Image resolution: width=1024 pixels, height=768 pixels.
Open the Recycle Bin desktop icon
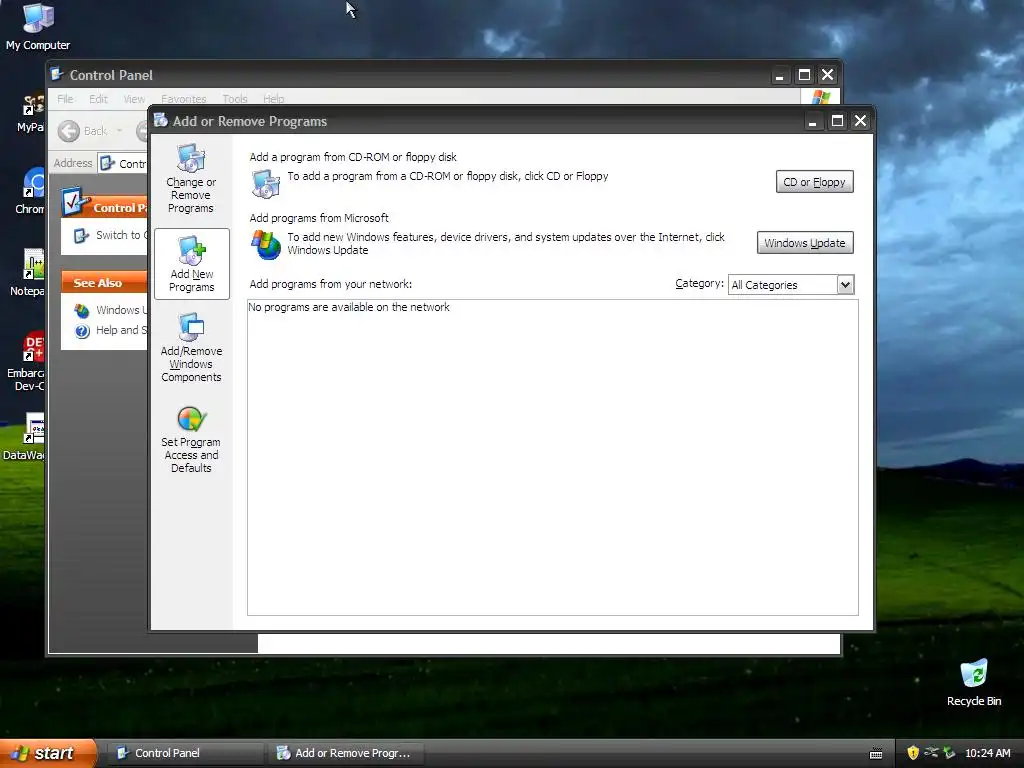coord(974,683)
